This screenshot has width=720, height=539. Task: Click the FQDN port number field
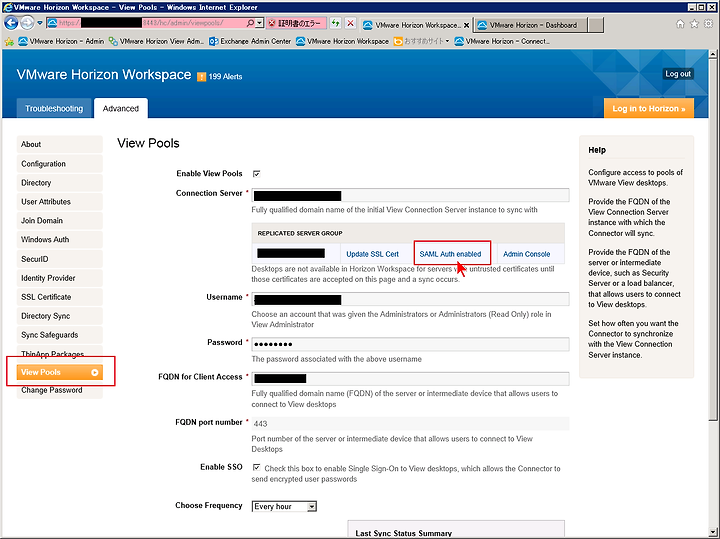click(x=410, y=423)
